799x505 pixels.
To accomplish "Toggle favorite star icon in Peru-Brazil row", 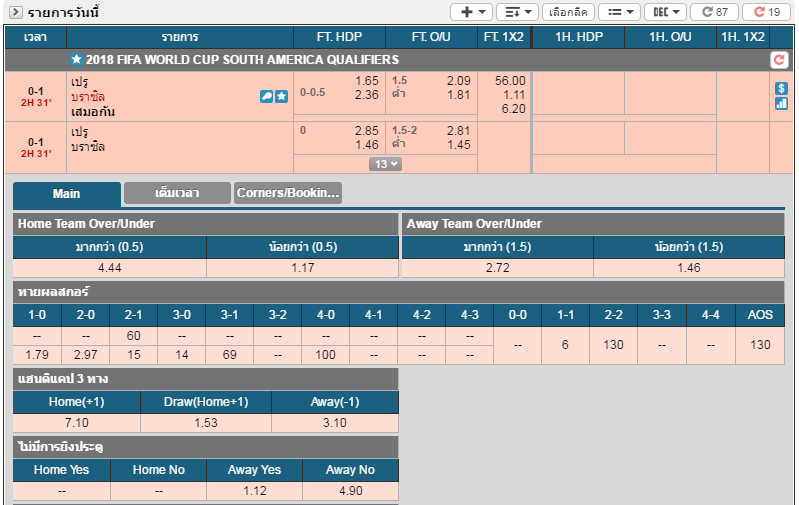I will 281,96.
